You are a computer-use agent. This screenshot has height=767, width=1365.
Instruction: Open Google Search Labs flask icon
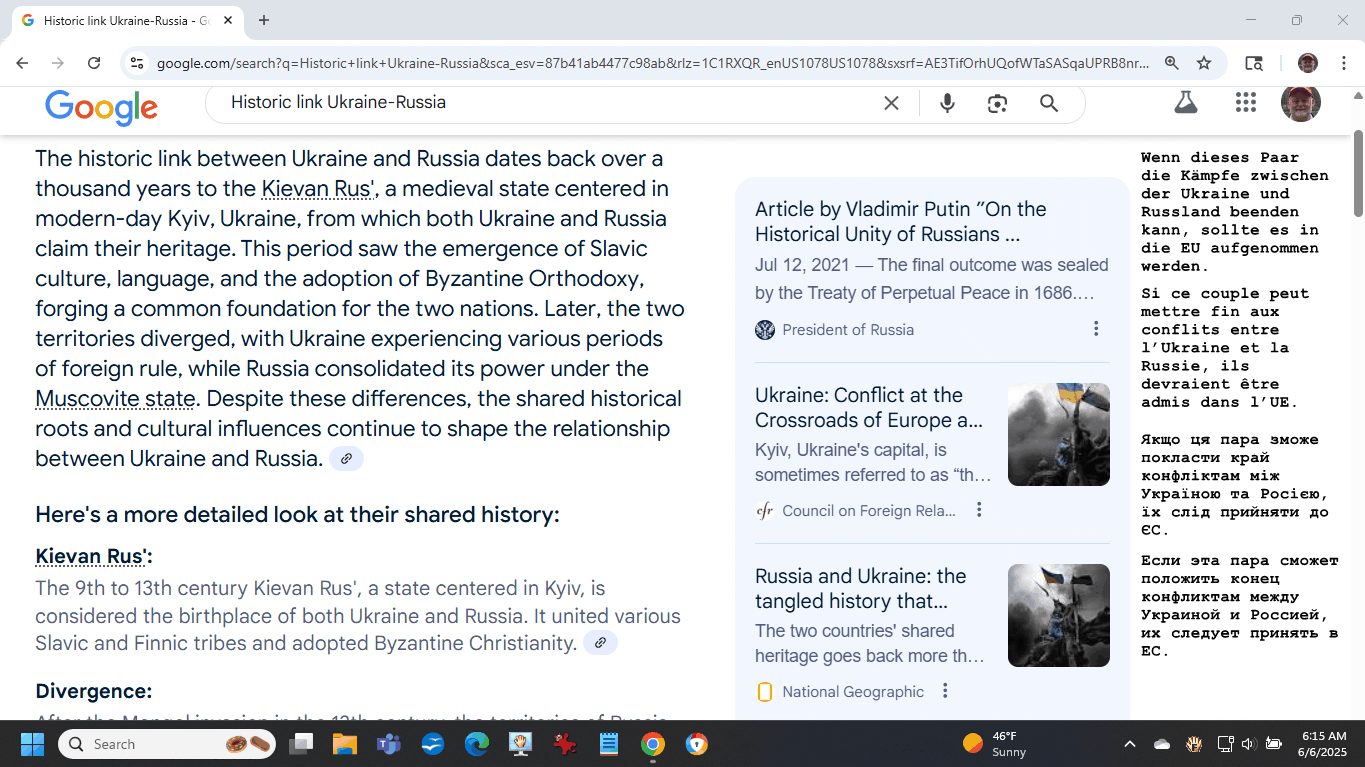click(1186, 102)
